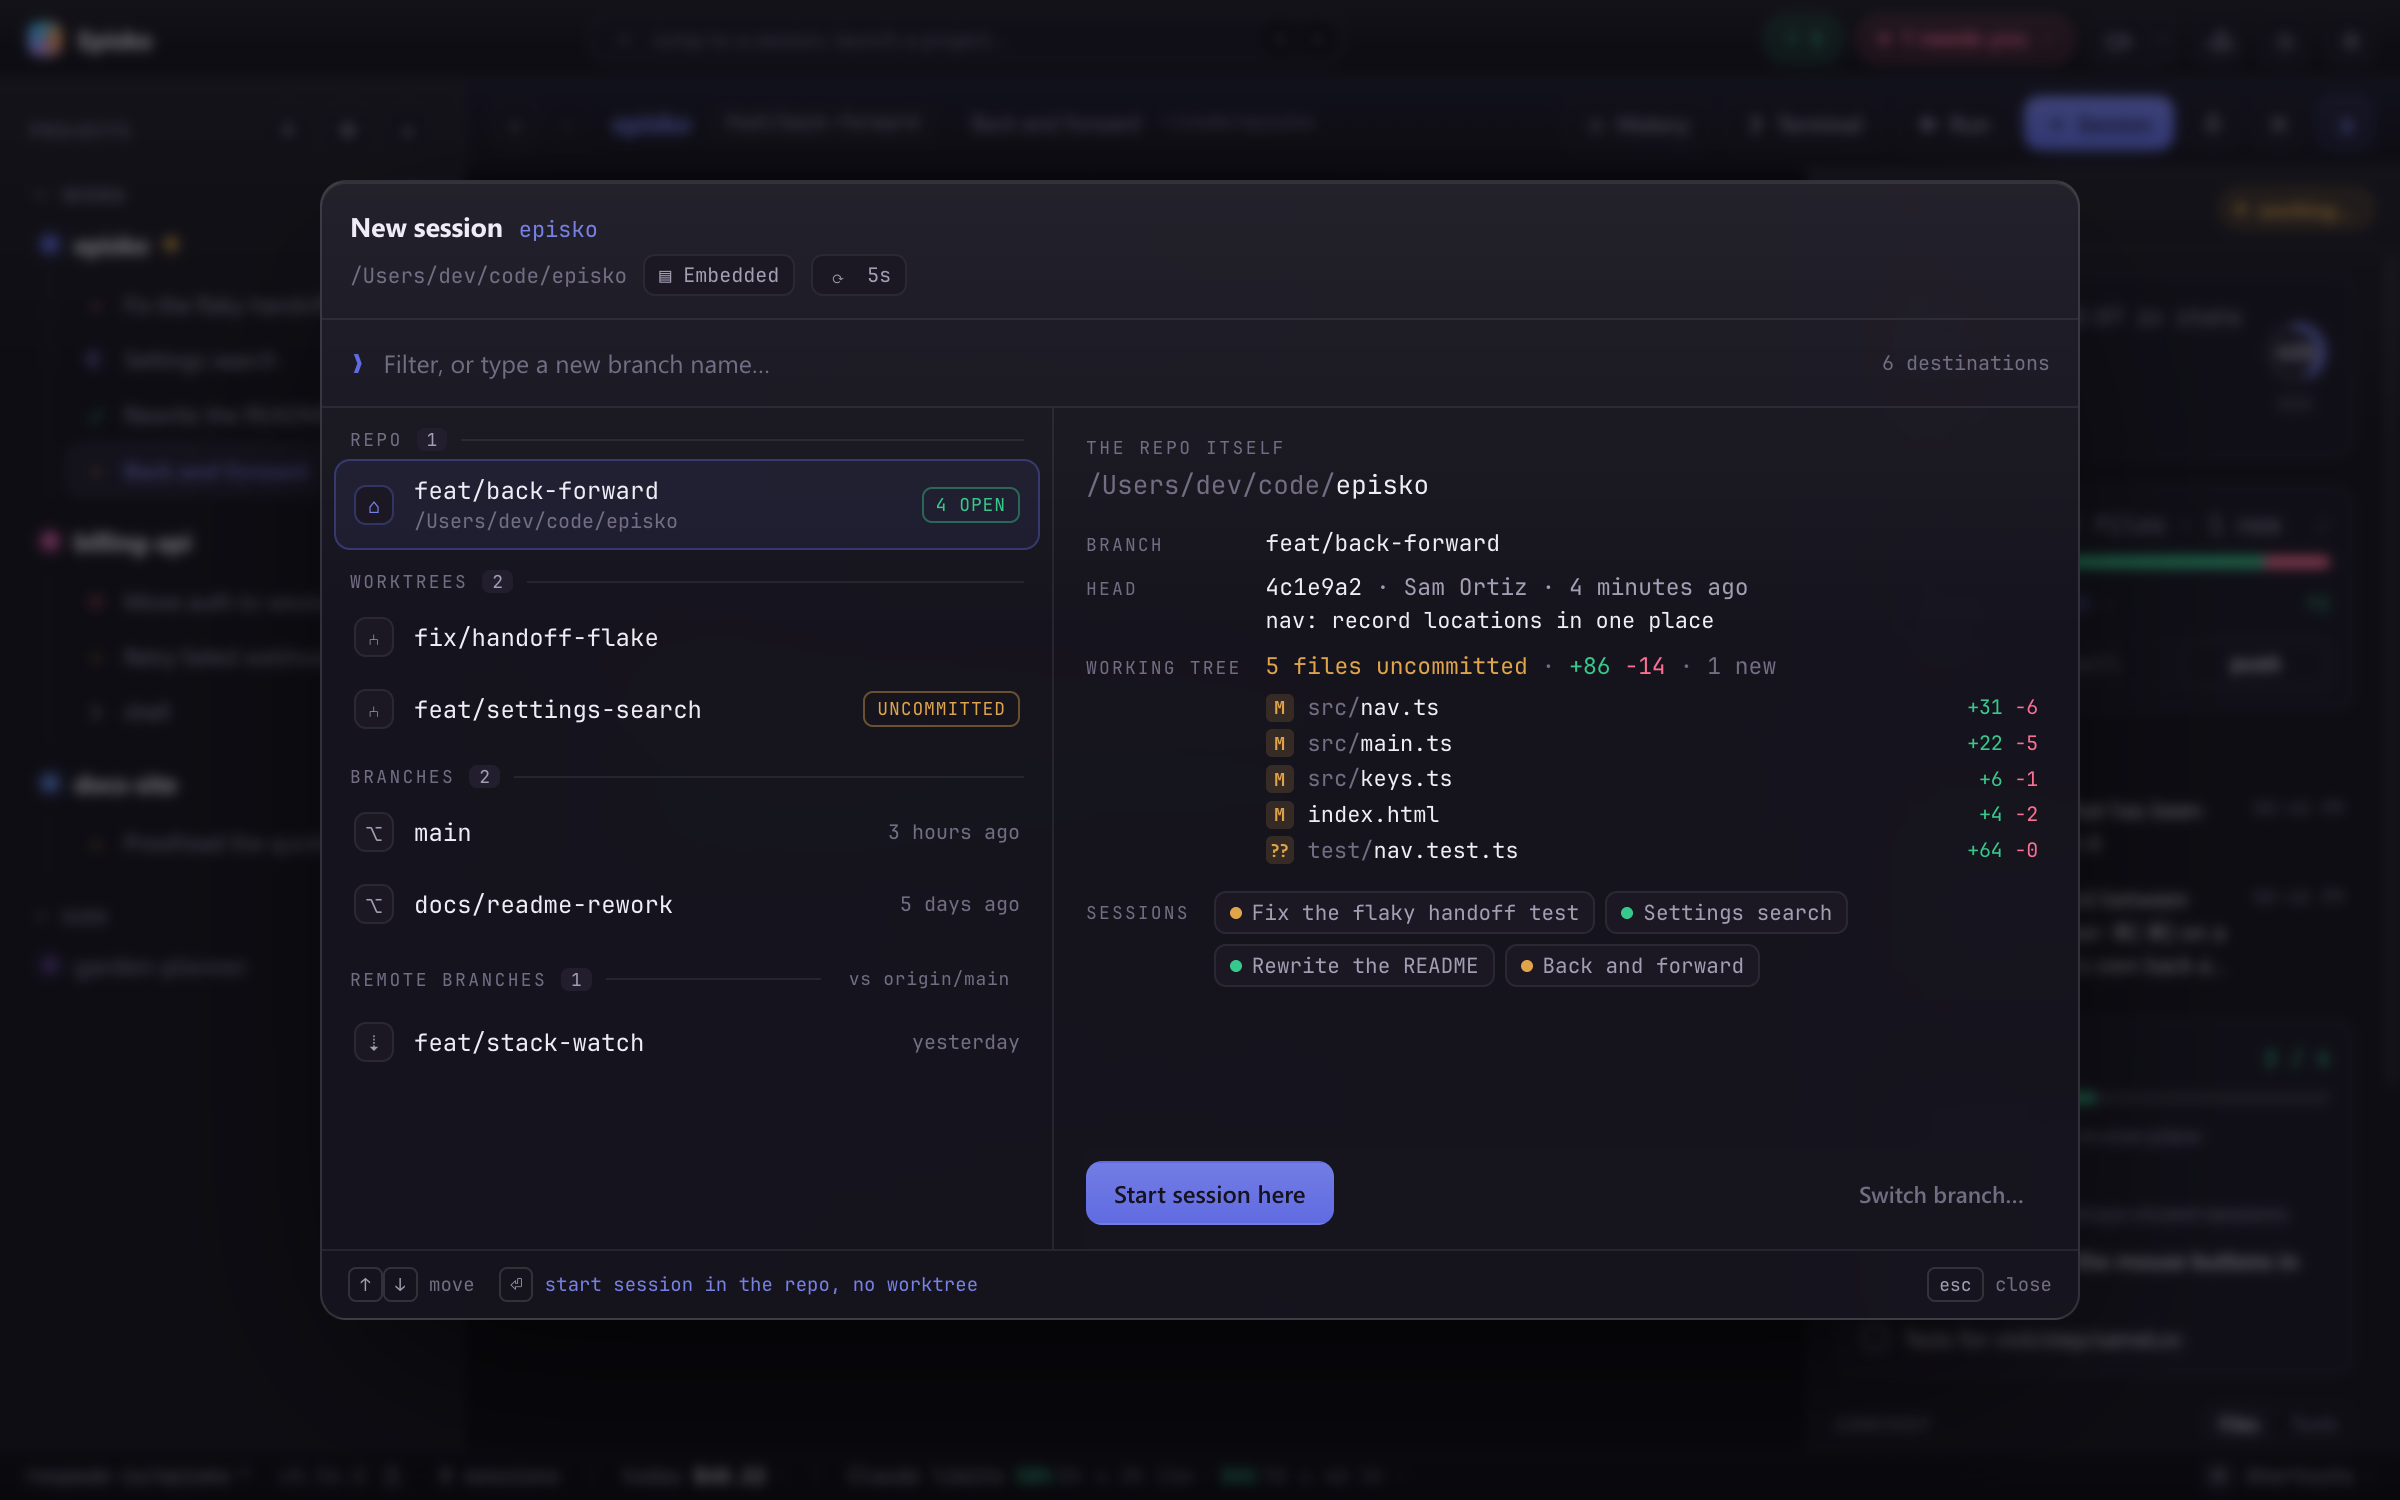Click the modified badge beside src/nav.ts
The image size is (2400, 1500).
click(x=1279, y=708)
